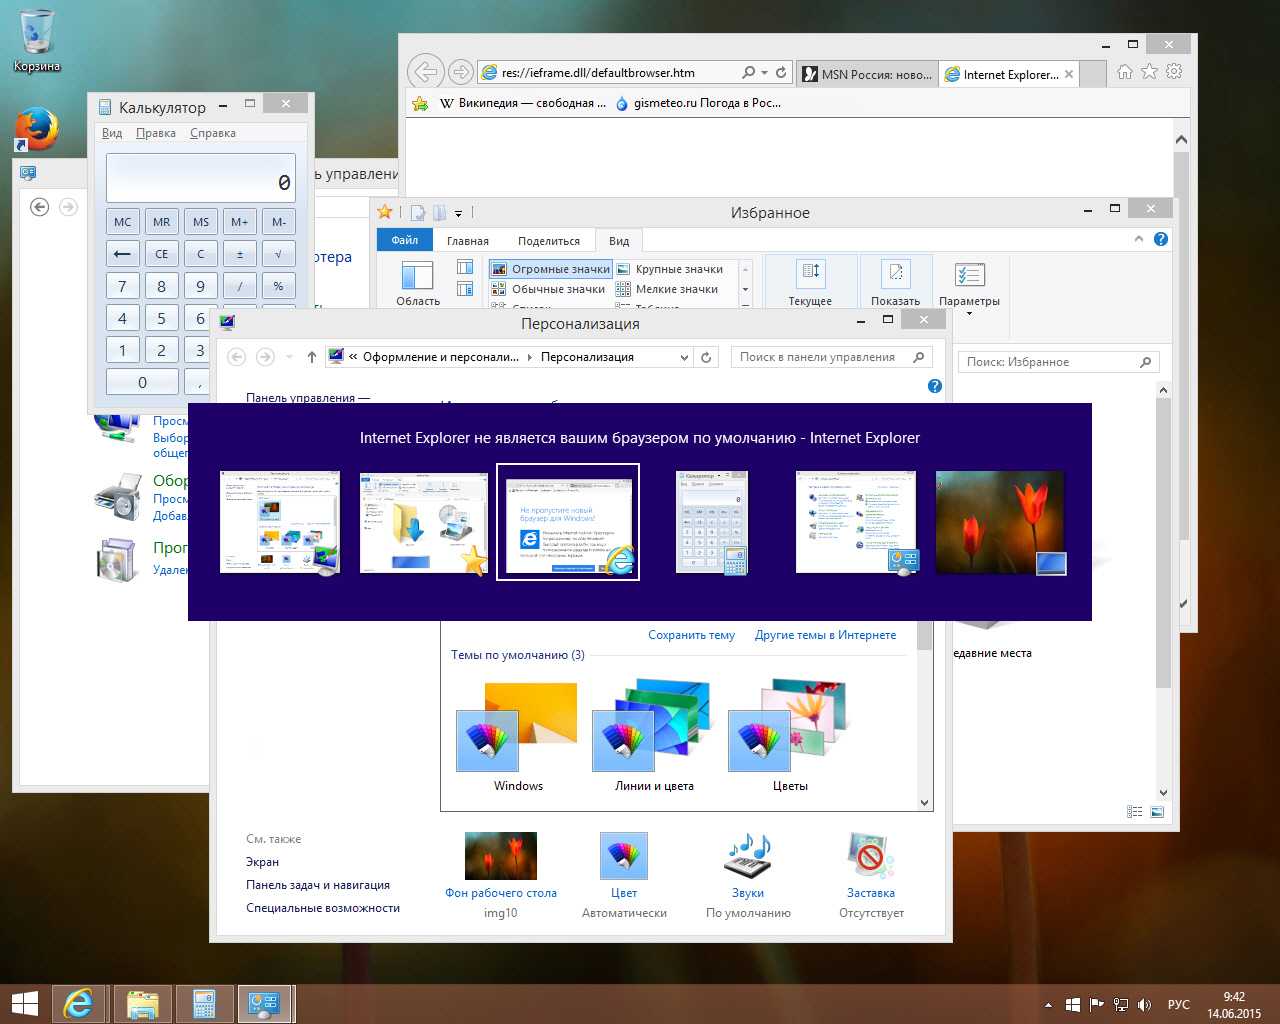Select the Huge icons view option
1280x1024 pixels.
tap(551, 269)
